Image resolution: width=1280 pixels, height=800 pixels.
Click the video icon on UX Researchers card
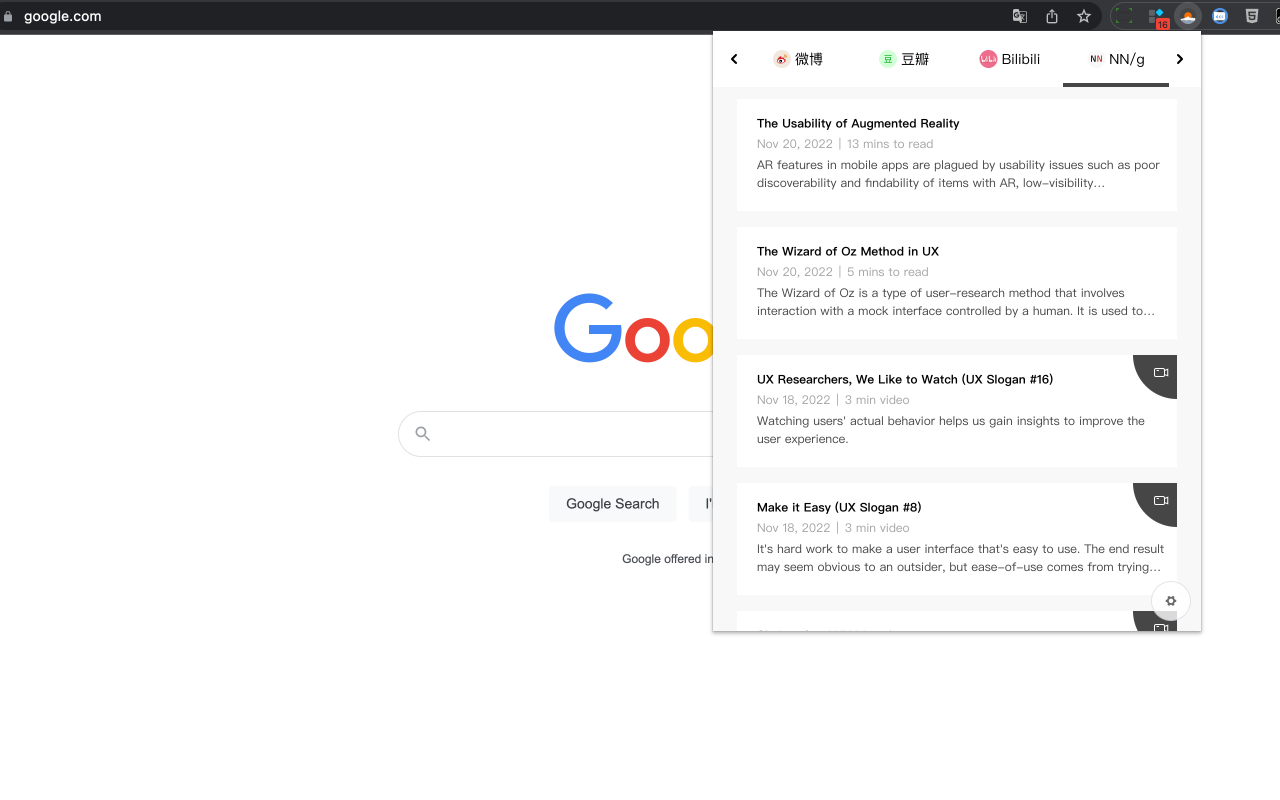(x=1159, y=373)
